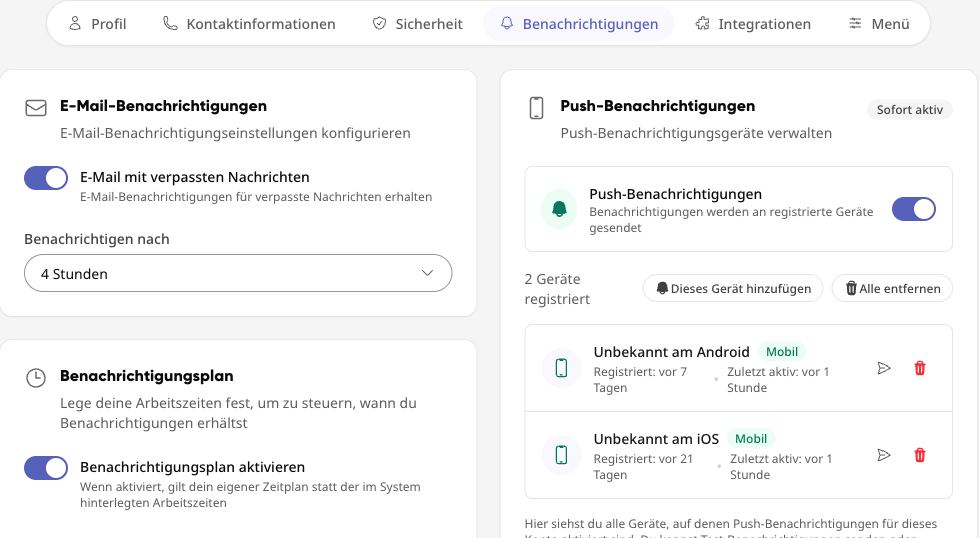Click the bell icon in Benachrichtigungen tab

tap(507, 24)
